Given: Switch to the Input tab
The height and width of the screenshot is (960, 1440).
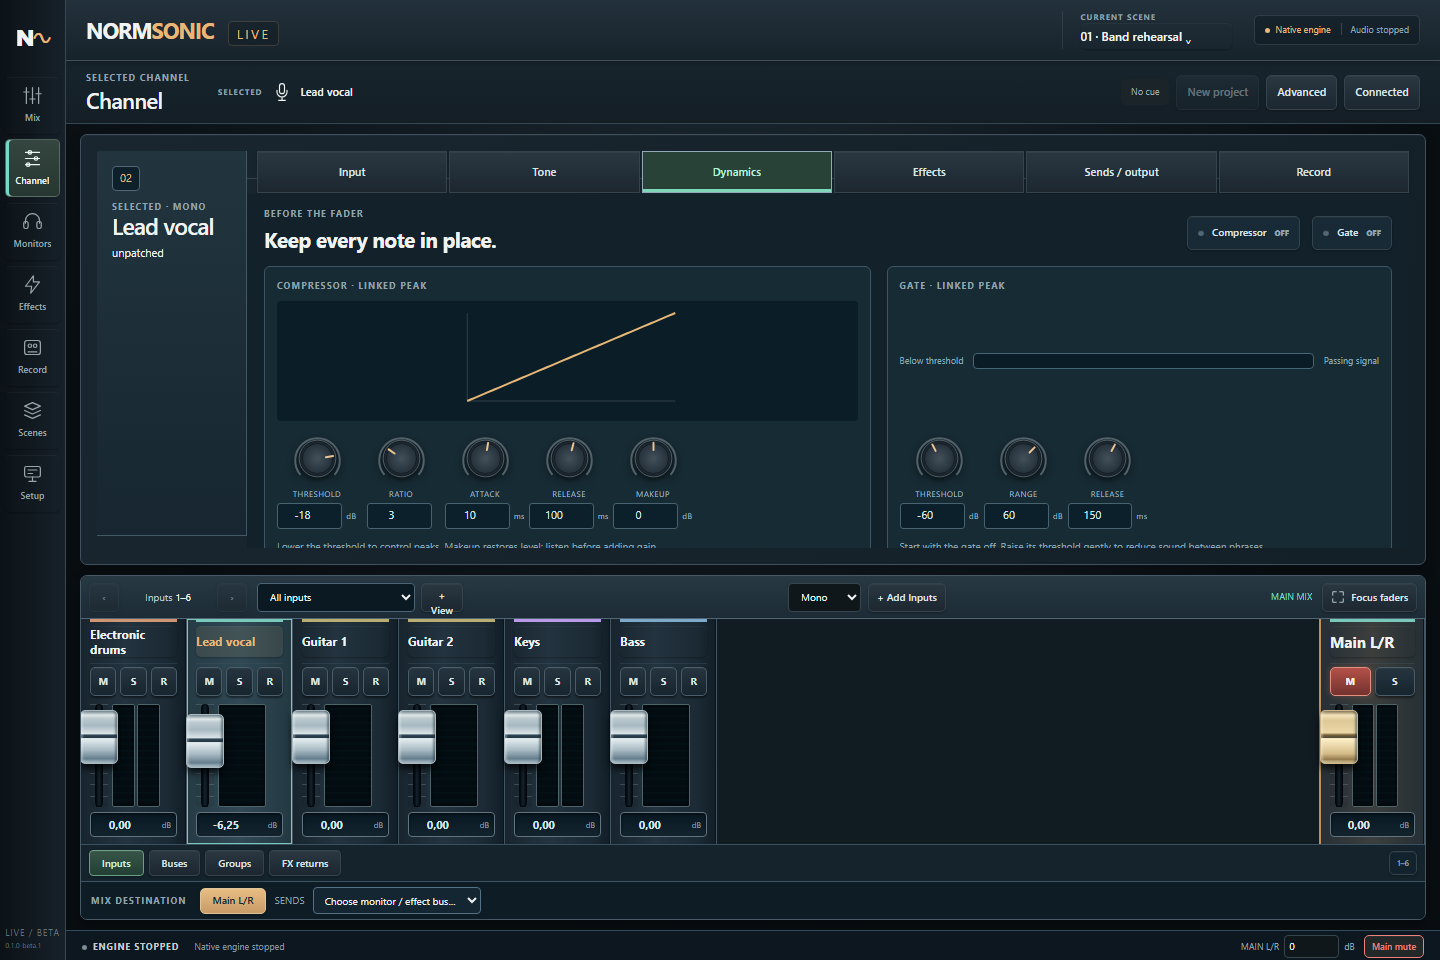Looking at the screenshot, I should [352, 172].
